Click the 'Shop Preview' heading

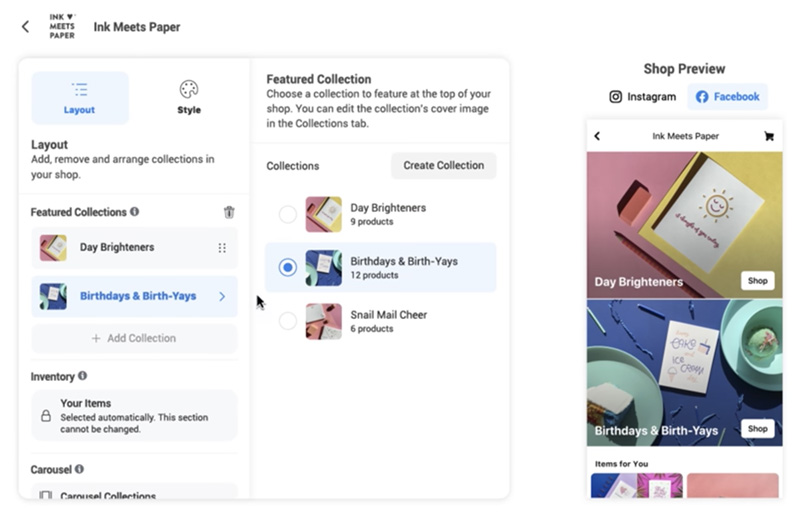(684, 69)
